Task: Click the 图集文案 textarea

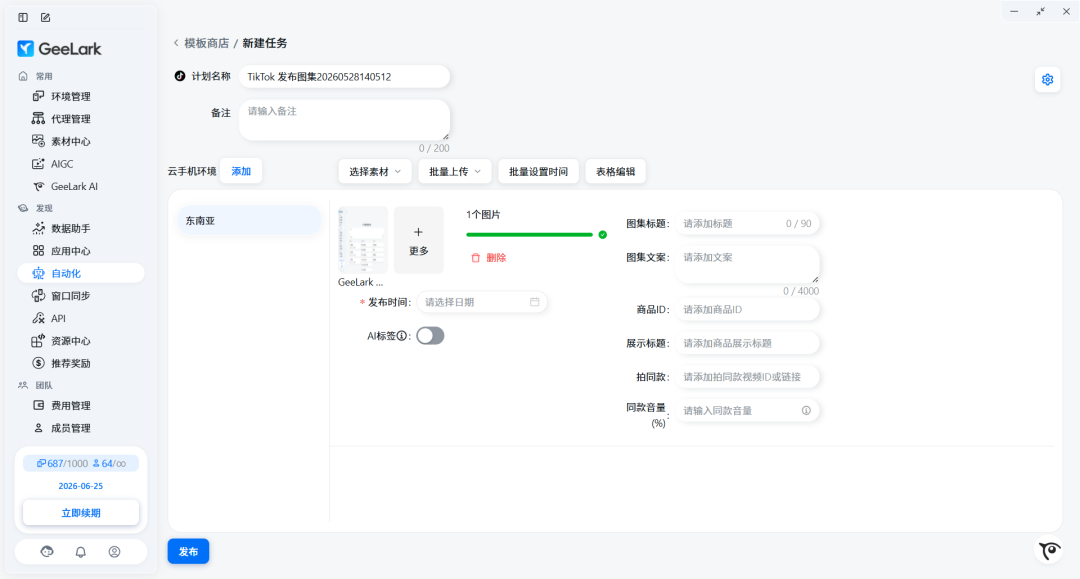Action: (x=747, y=265)
